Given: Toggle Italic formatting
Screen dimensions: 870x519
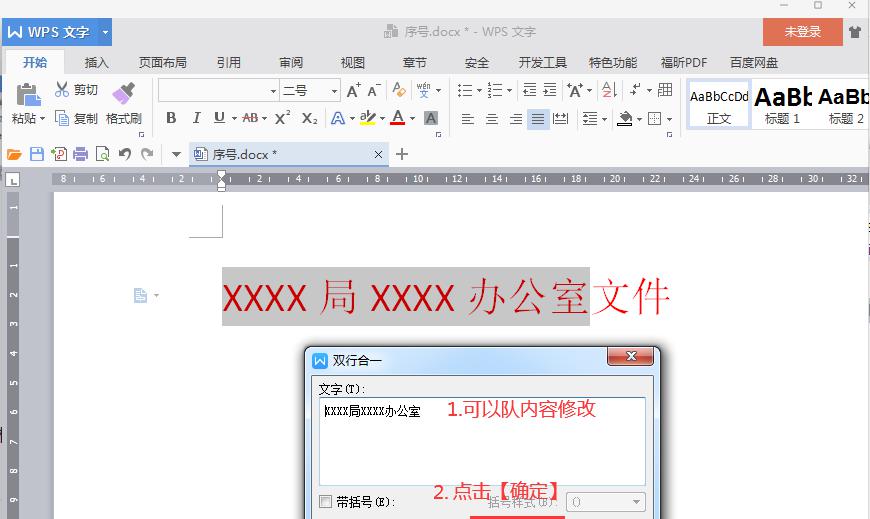Looking at the screenshot, I should [x=196, y=118].
